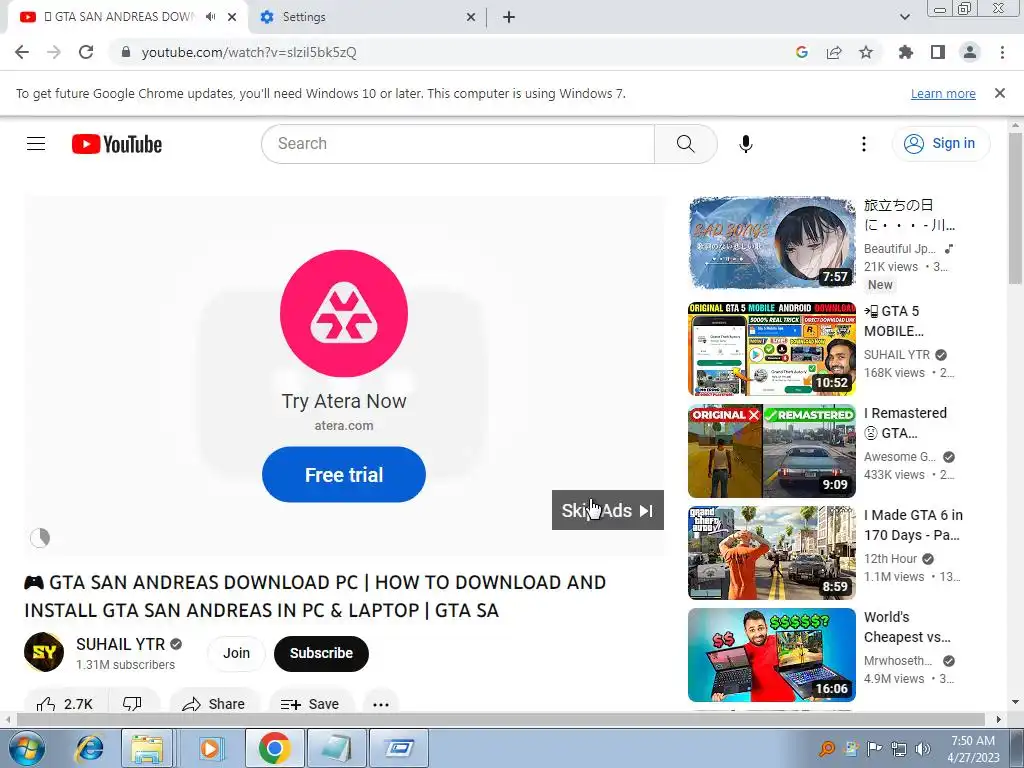Click the Atera pink logo
The width and height of the screenshot is (1024, 768).
tap(344, 313)
